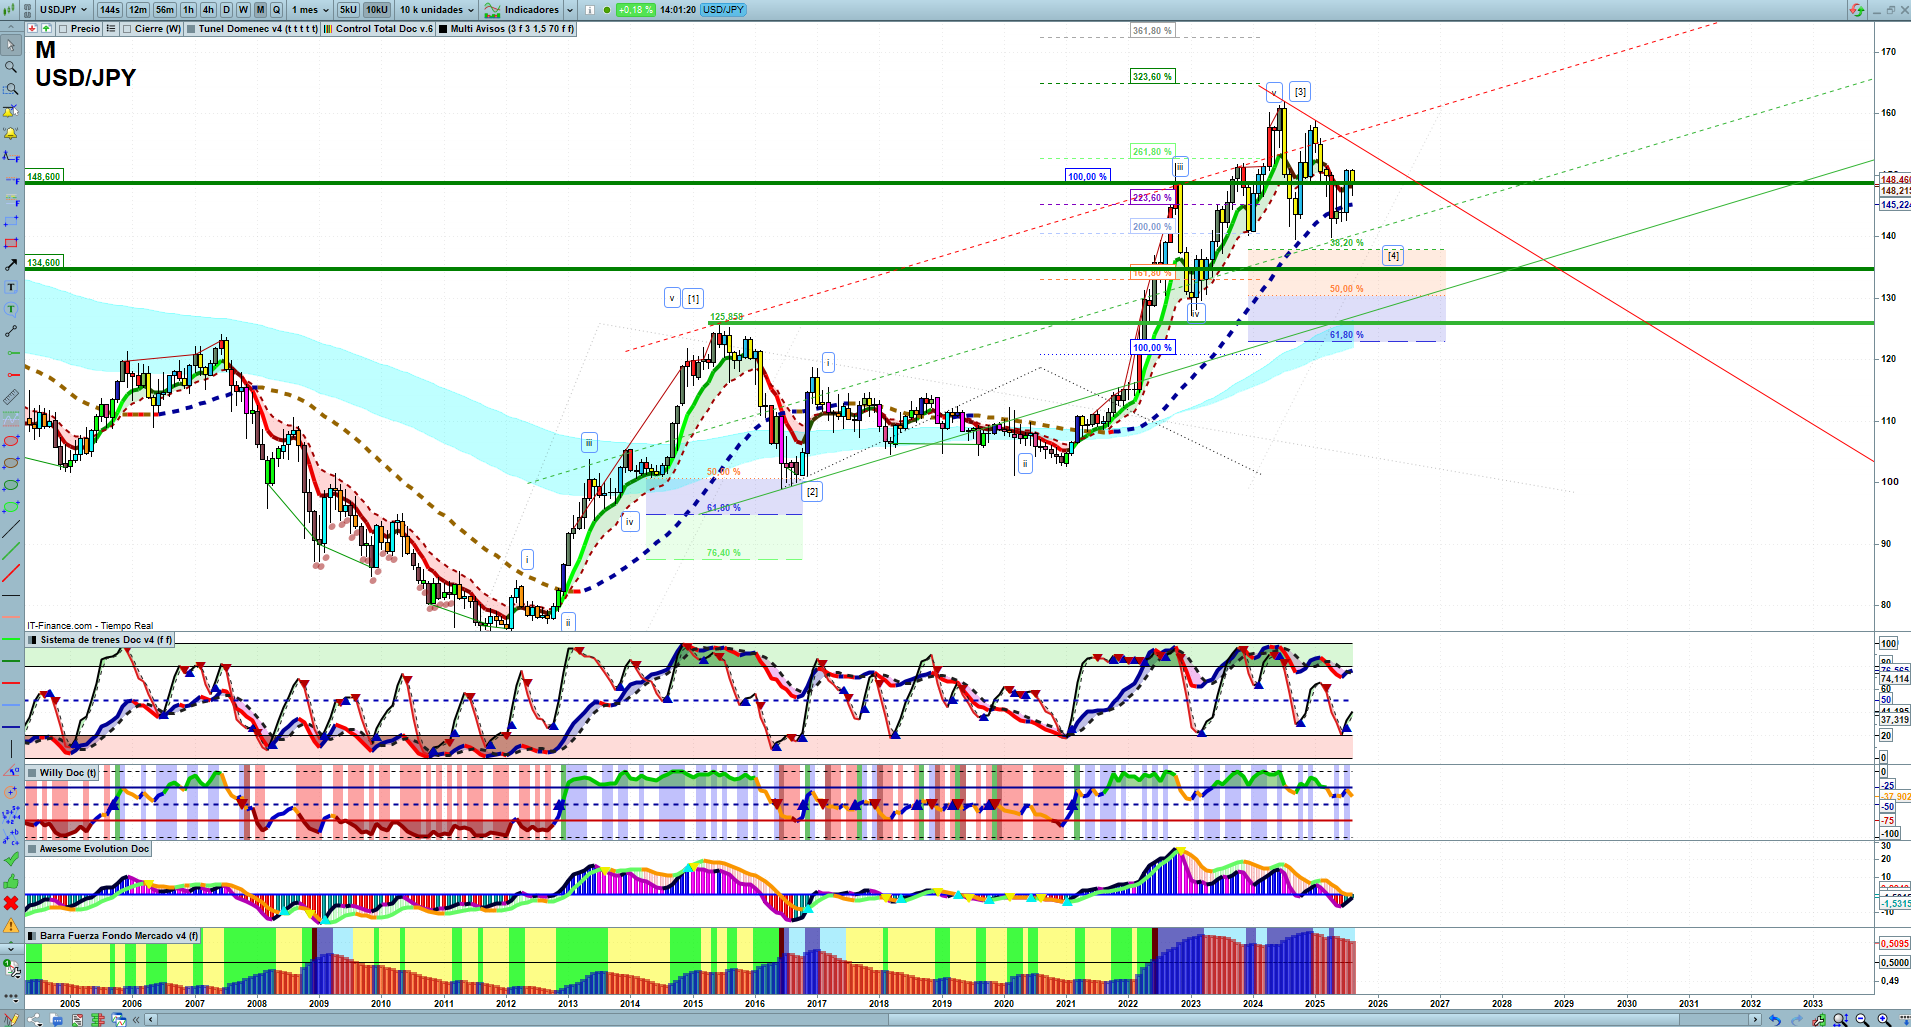This screenshot has width=1911, height=1027.
Task: Click the red down-arrow indicator icon
Action: point(33,29)
